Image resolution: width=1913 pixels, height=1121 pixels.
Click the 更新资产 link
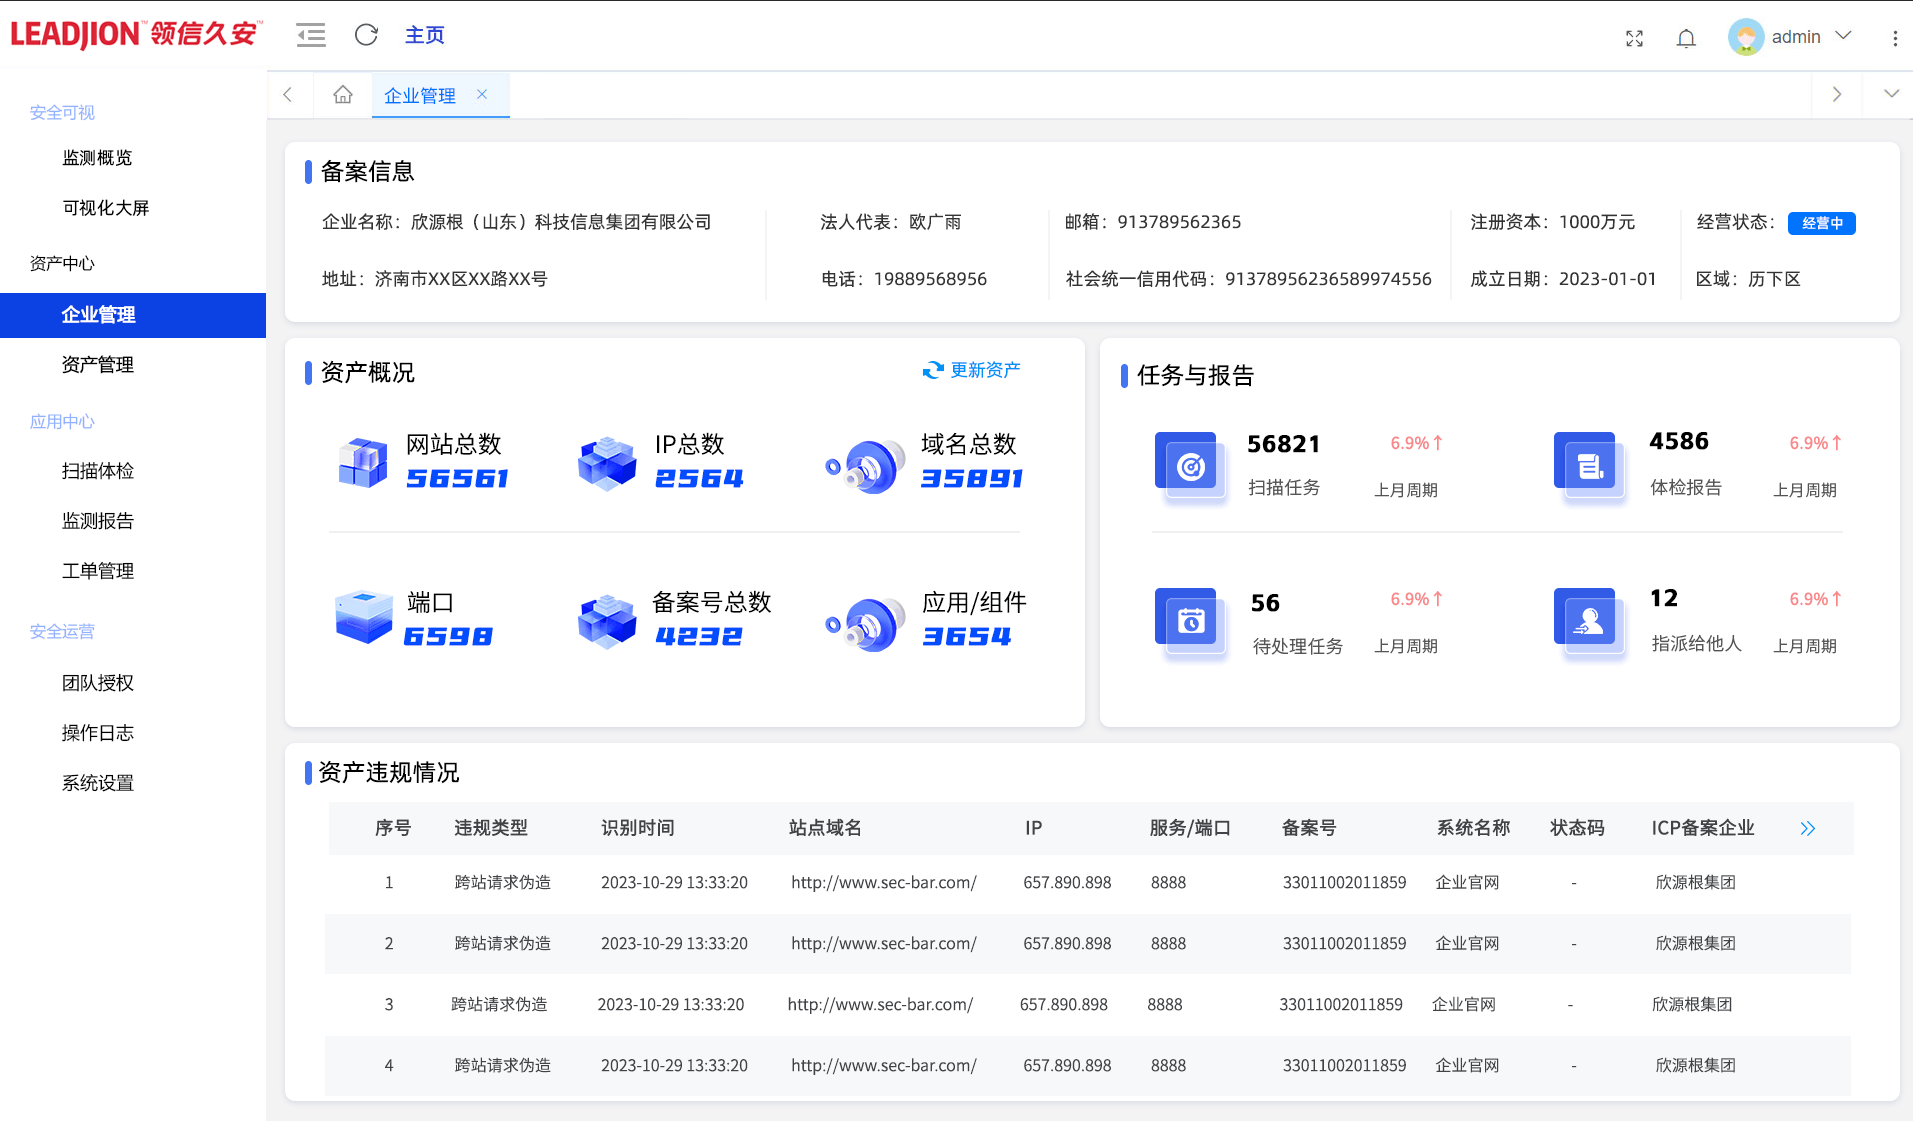(x=985, y=370)
